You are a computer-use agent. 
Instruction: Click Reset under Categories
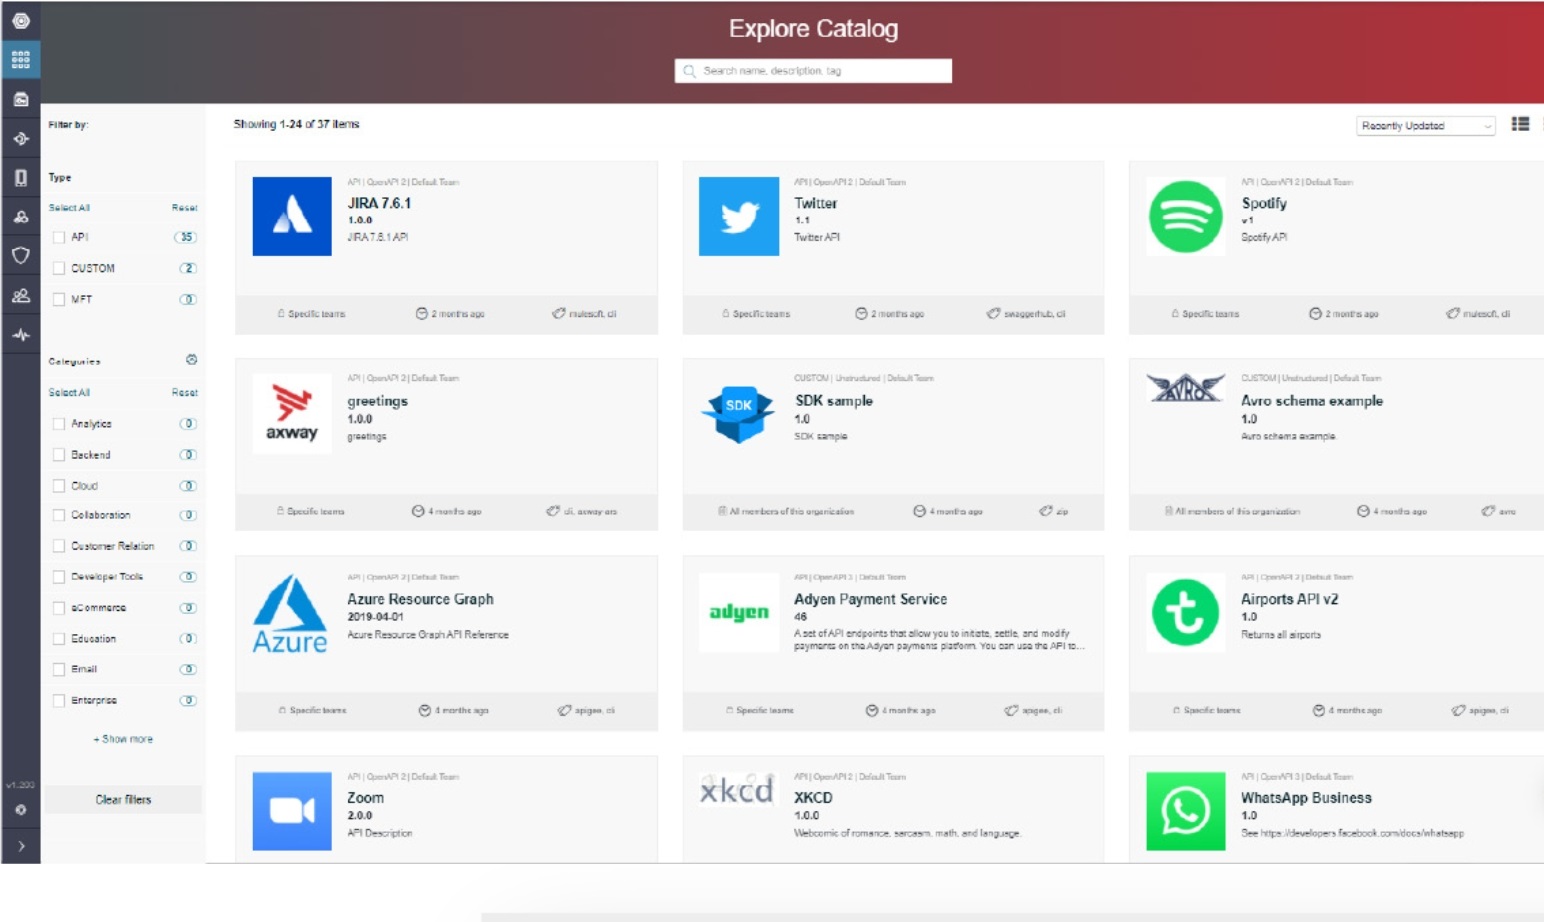click(184, 393)
